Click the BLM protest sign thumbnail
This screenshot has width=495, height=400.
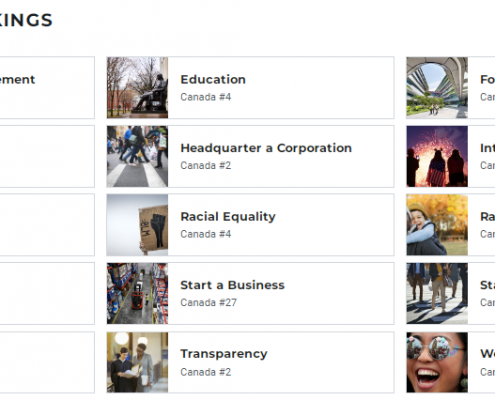coord(137,225)
